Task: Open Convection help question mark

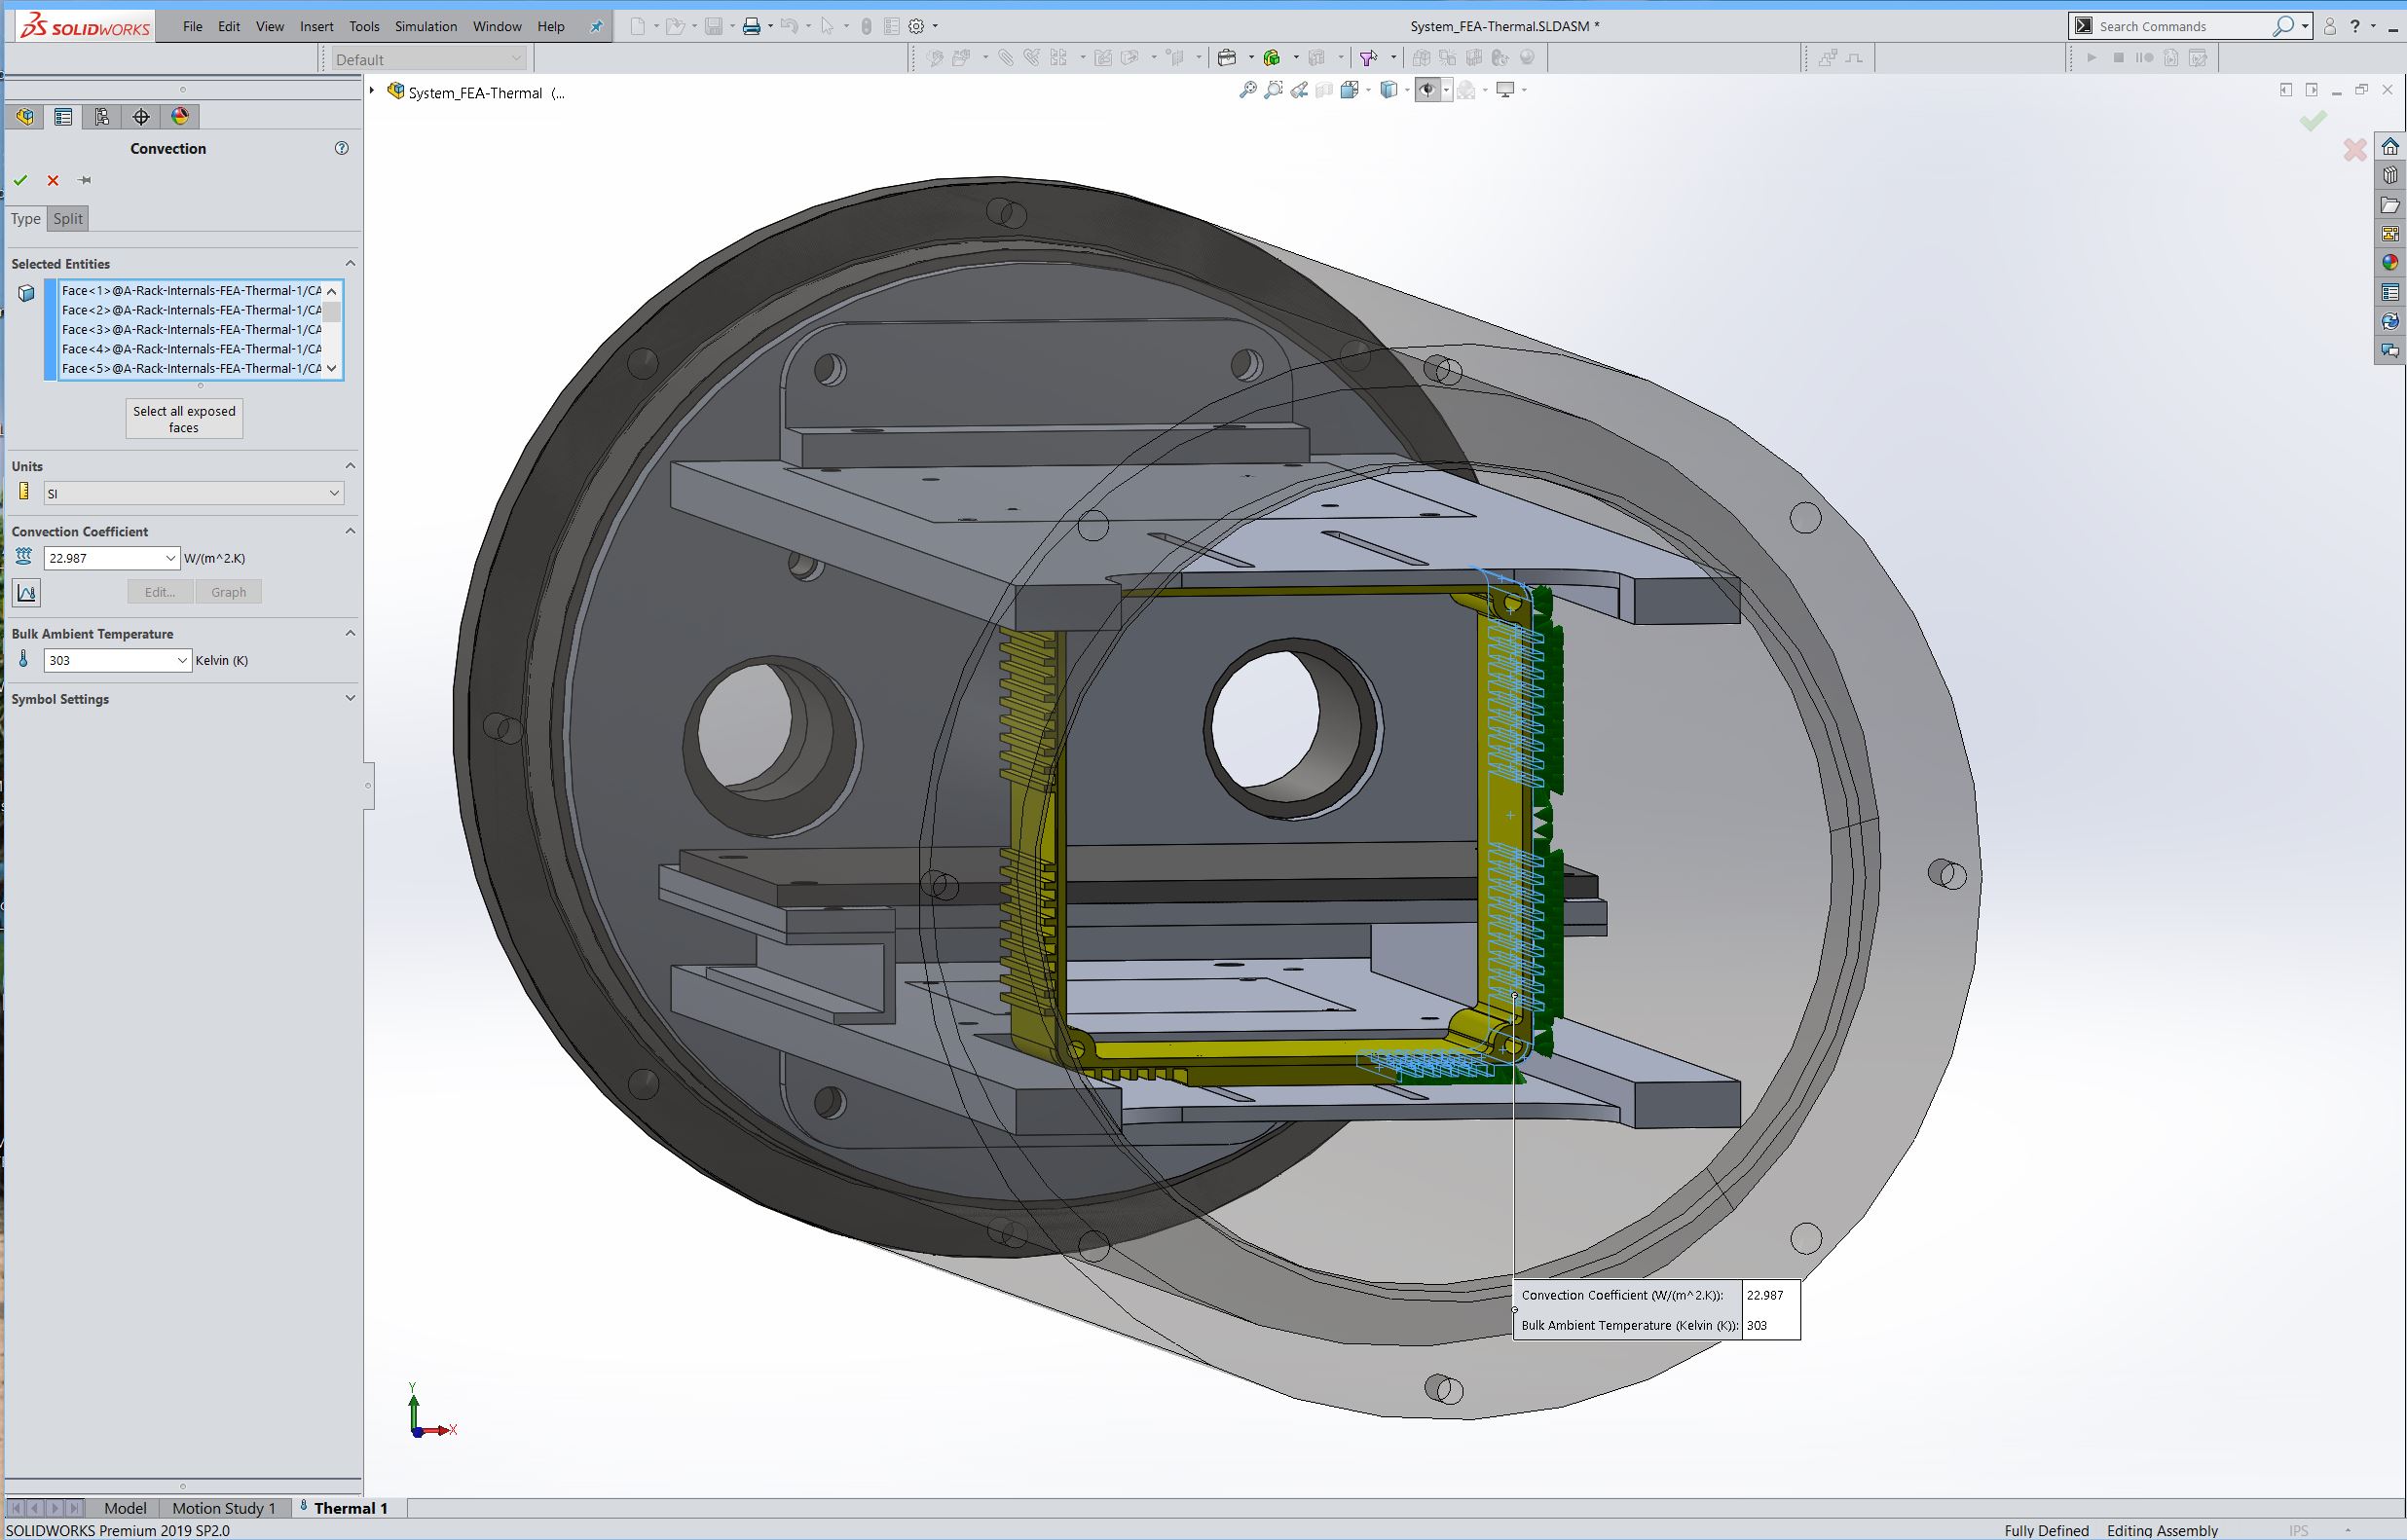Action: pos(342,148)
